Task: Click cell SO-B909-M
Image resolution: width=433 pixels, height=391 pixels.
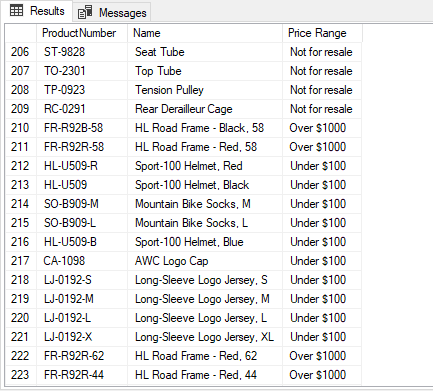Action: tap(82, 204)
